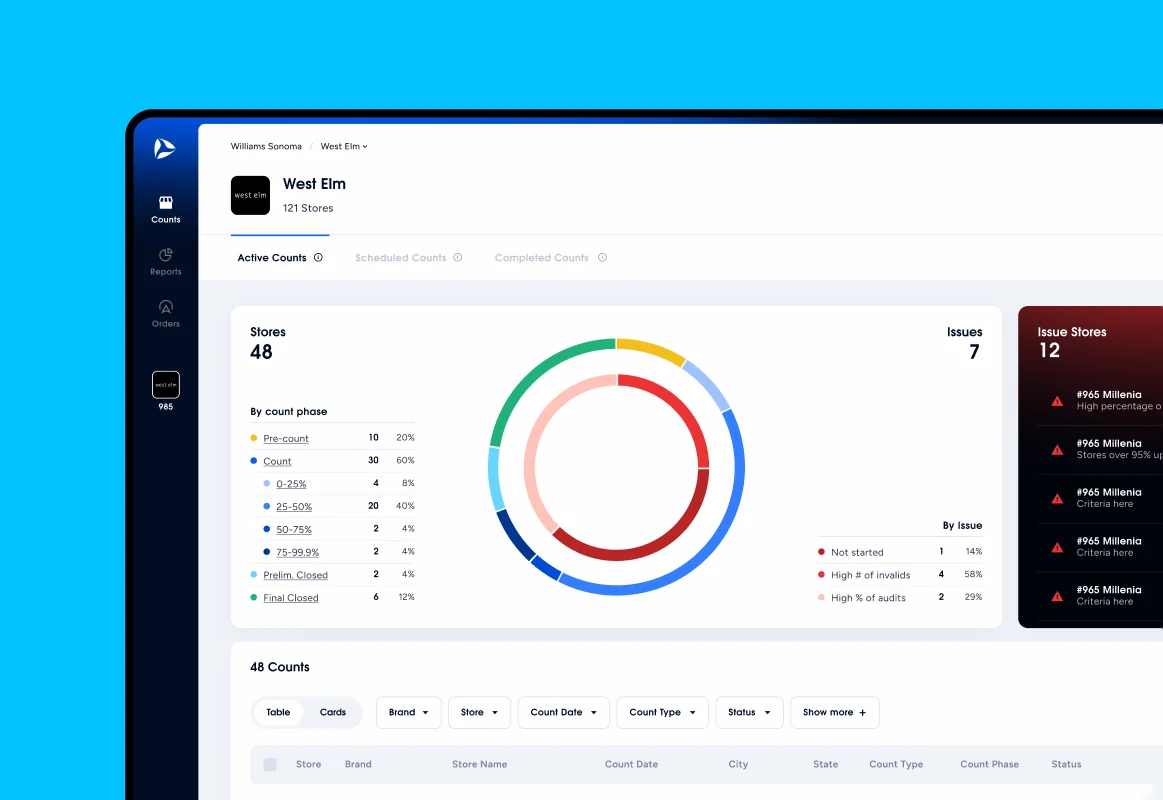The image size is (1163, 800).
Task: Open the Count Type filter dropdown
Action: pos(662,713)
